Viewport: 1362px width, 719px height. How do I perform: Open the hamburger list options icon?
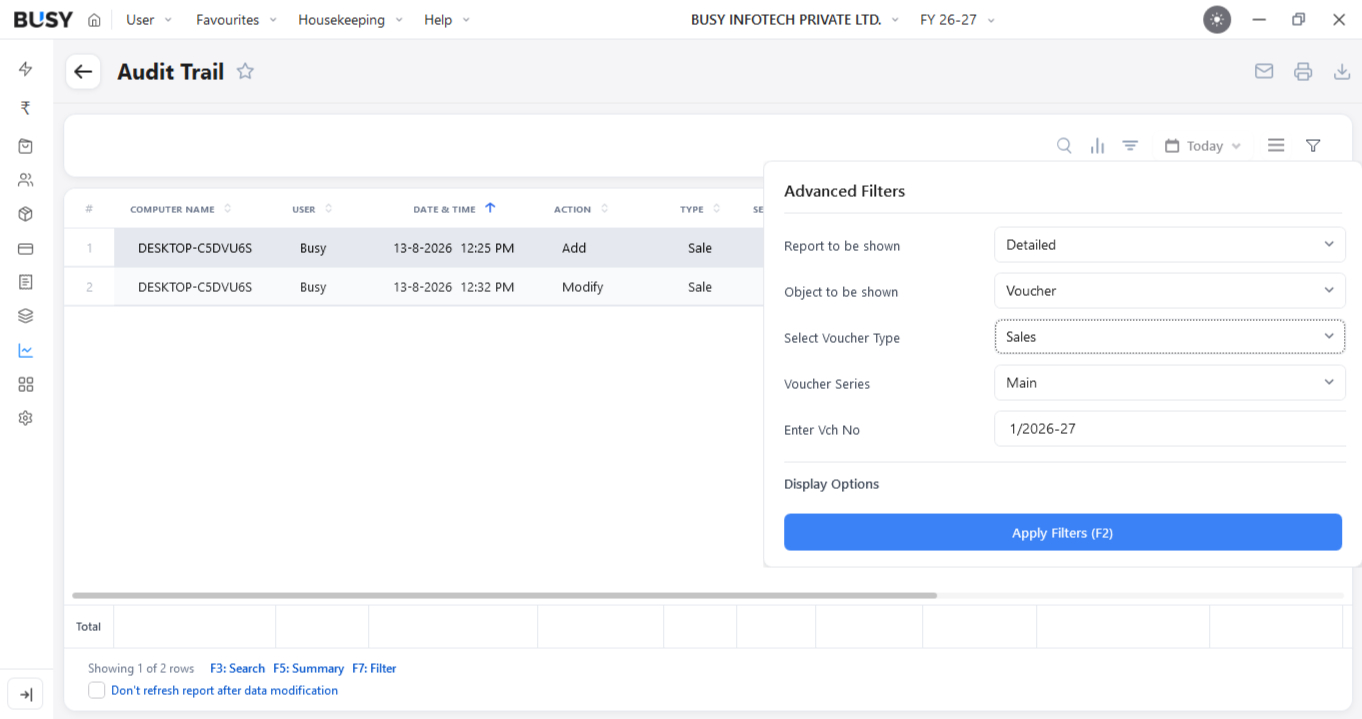click(1276, 146)
